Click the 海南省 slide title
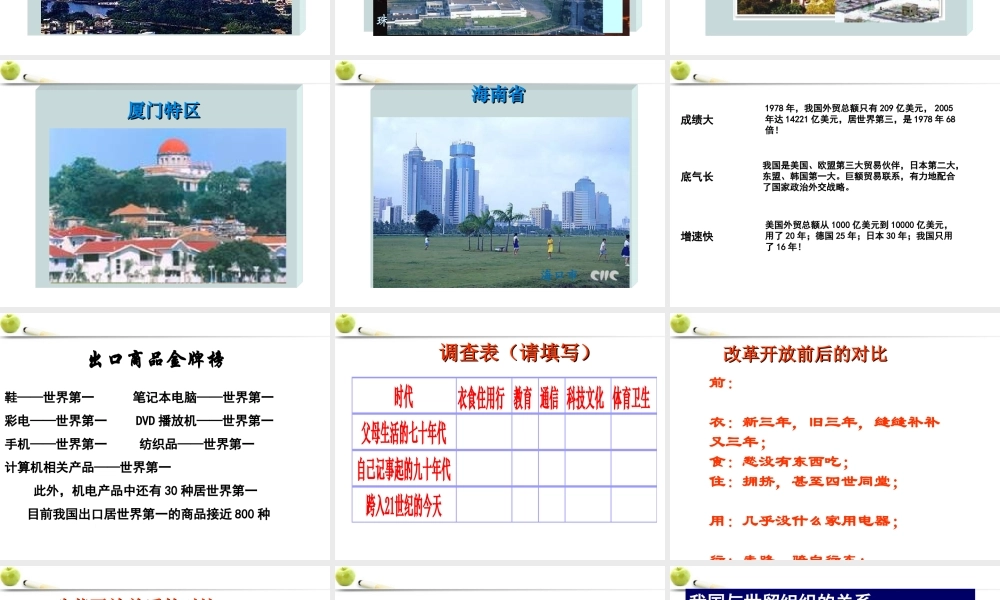 point(499,95)
